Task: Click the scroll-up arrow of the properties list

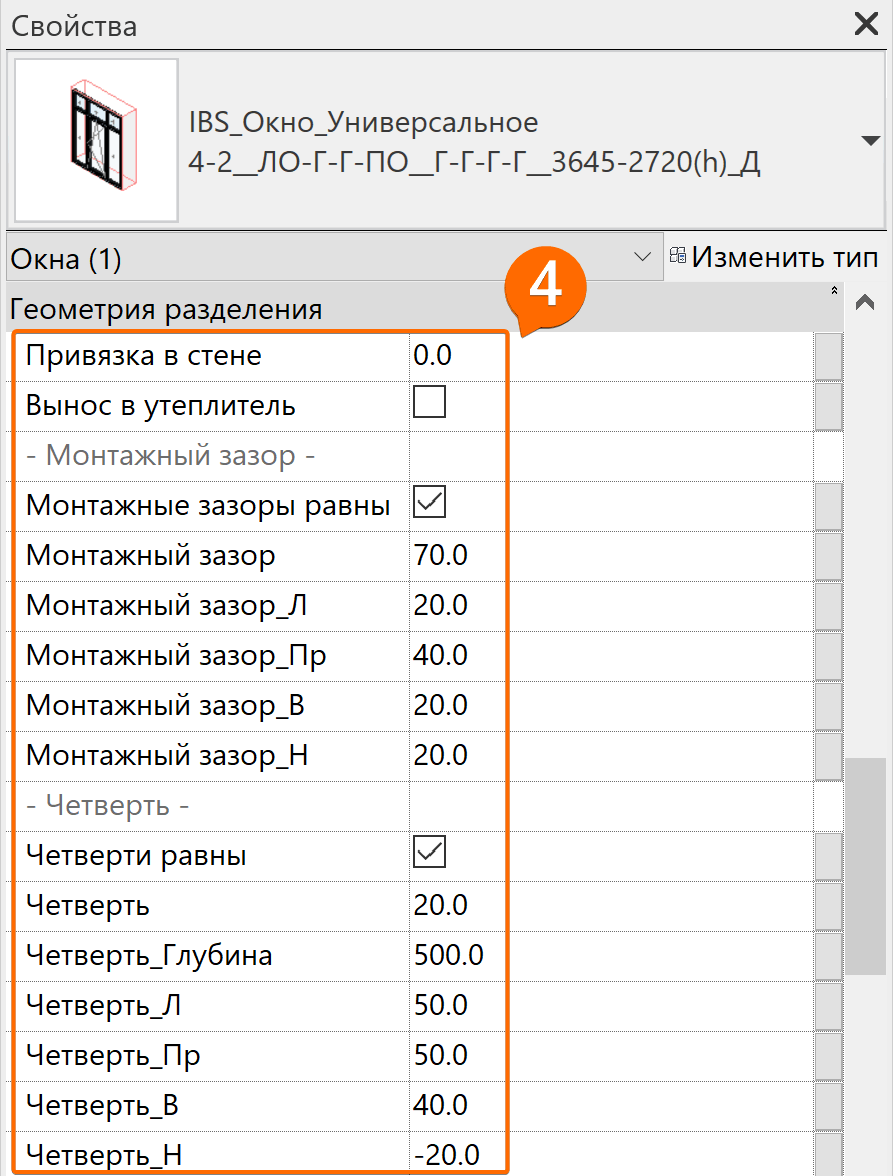Action: pos(865,302)
